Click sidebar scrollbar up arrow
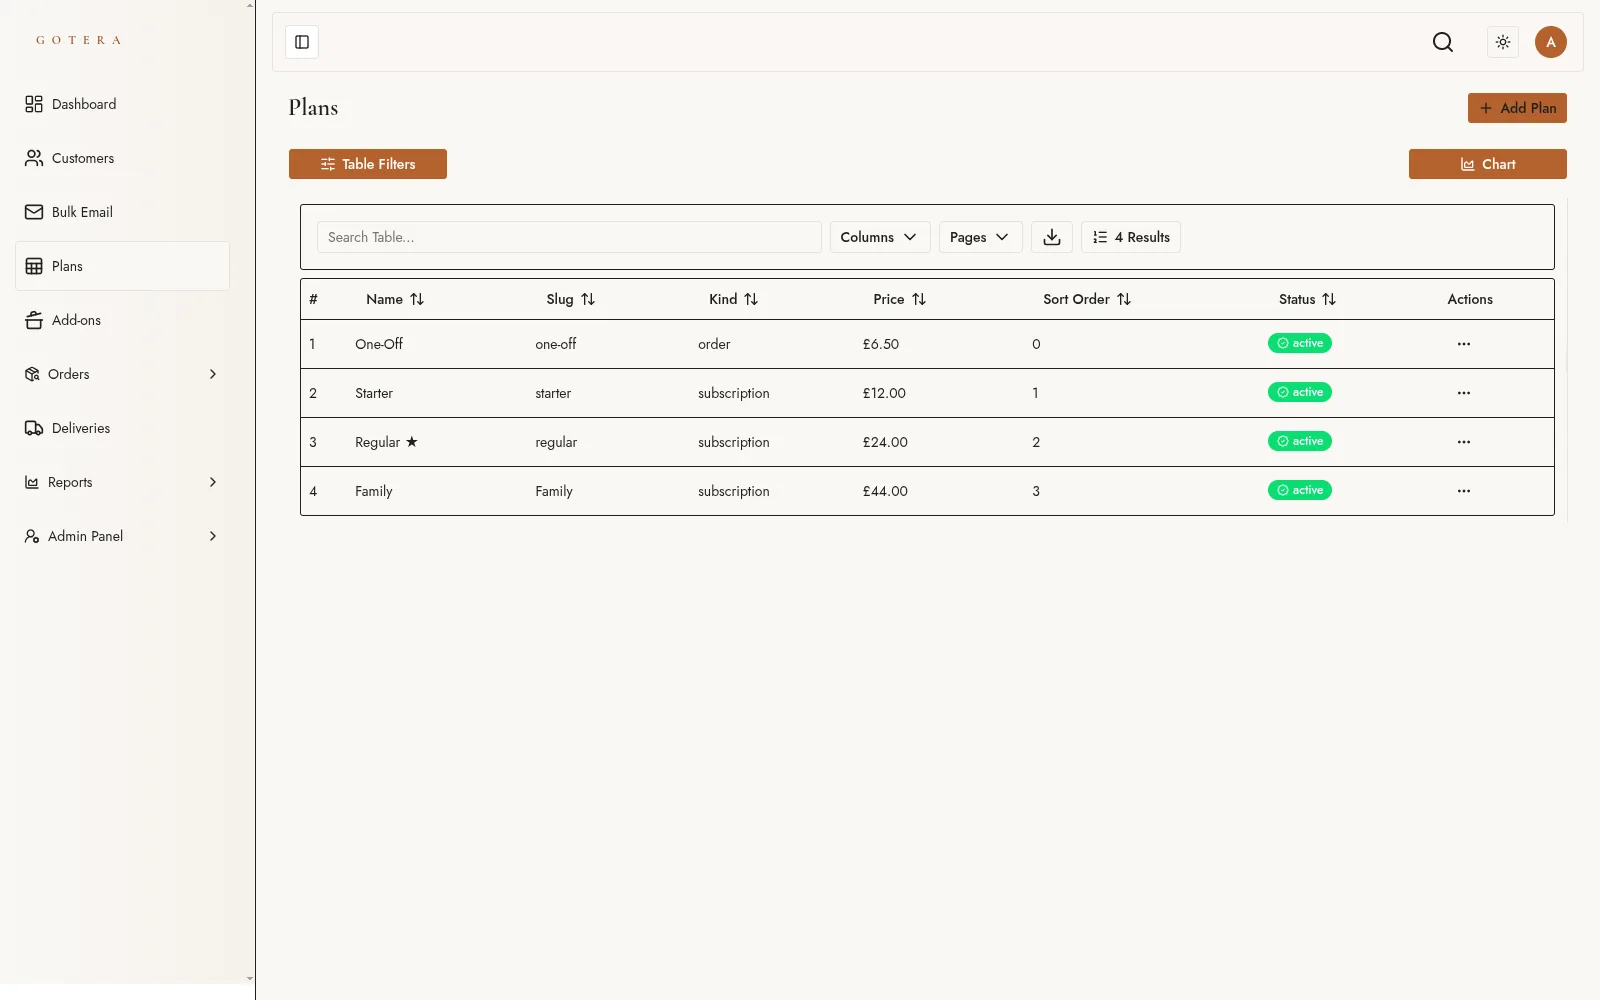 (x=250, y=5)
